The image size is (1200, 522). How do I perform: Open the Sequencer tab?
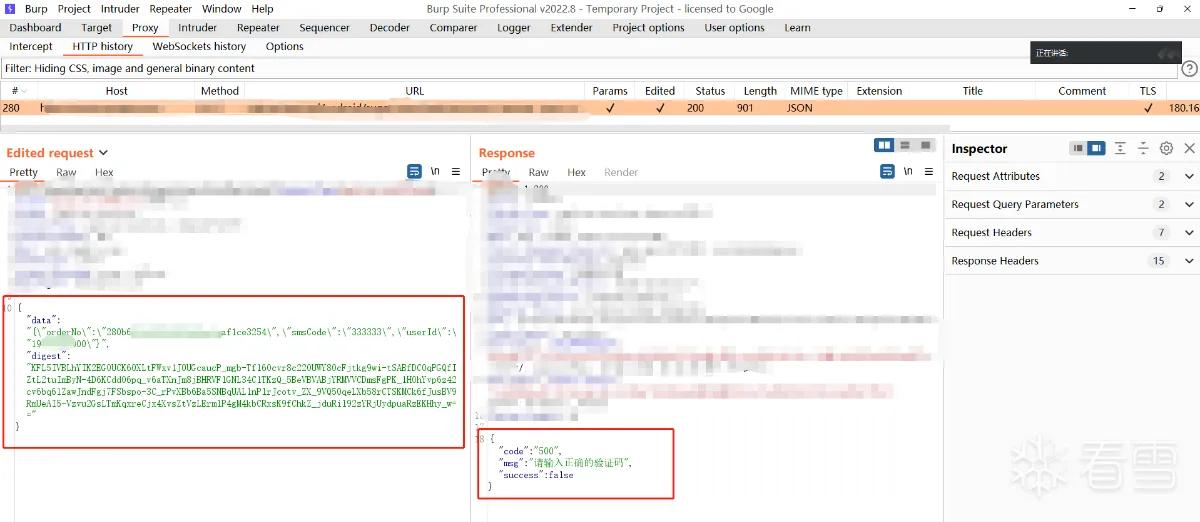[325, 28]
